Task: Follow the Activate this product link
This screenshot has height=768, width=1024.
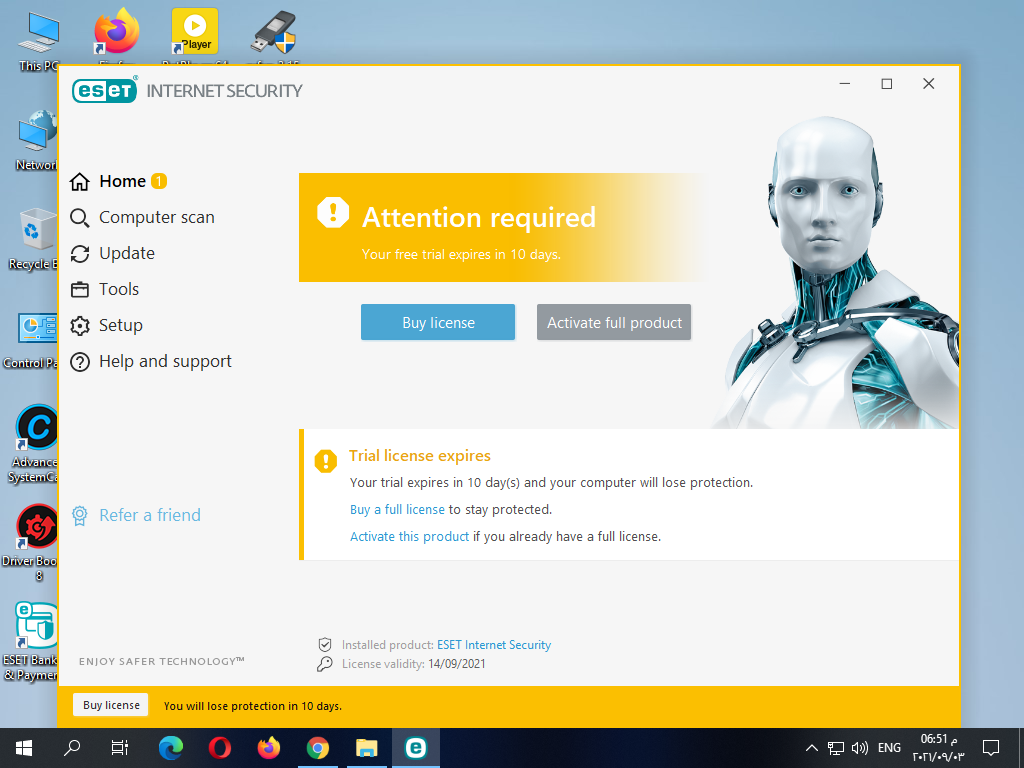Action: (409, 536)
